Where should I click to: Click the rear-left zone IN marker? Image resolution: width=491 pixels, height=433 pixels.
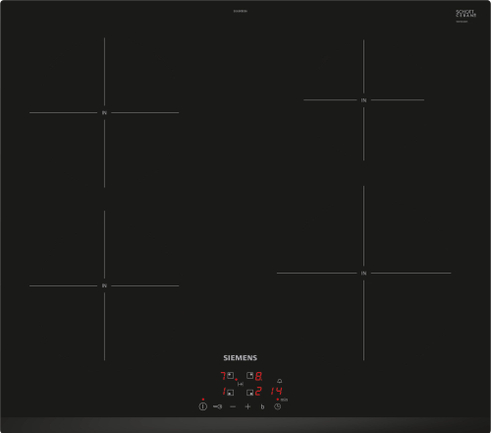tap(104, 113)
